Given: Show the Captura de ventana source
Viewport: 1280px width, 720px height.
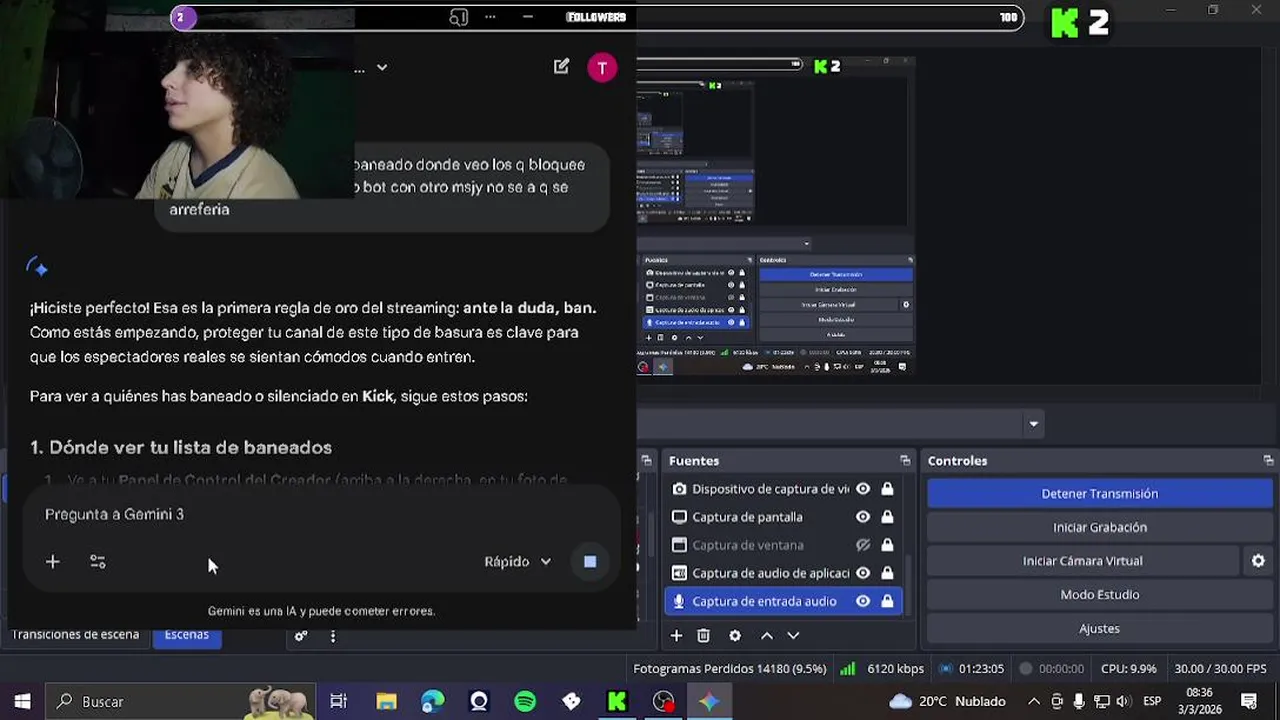Looking at the screenshot, I should [862, 545].
